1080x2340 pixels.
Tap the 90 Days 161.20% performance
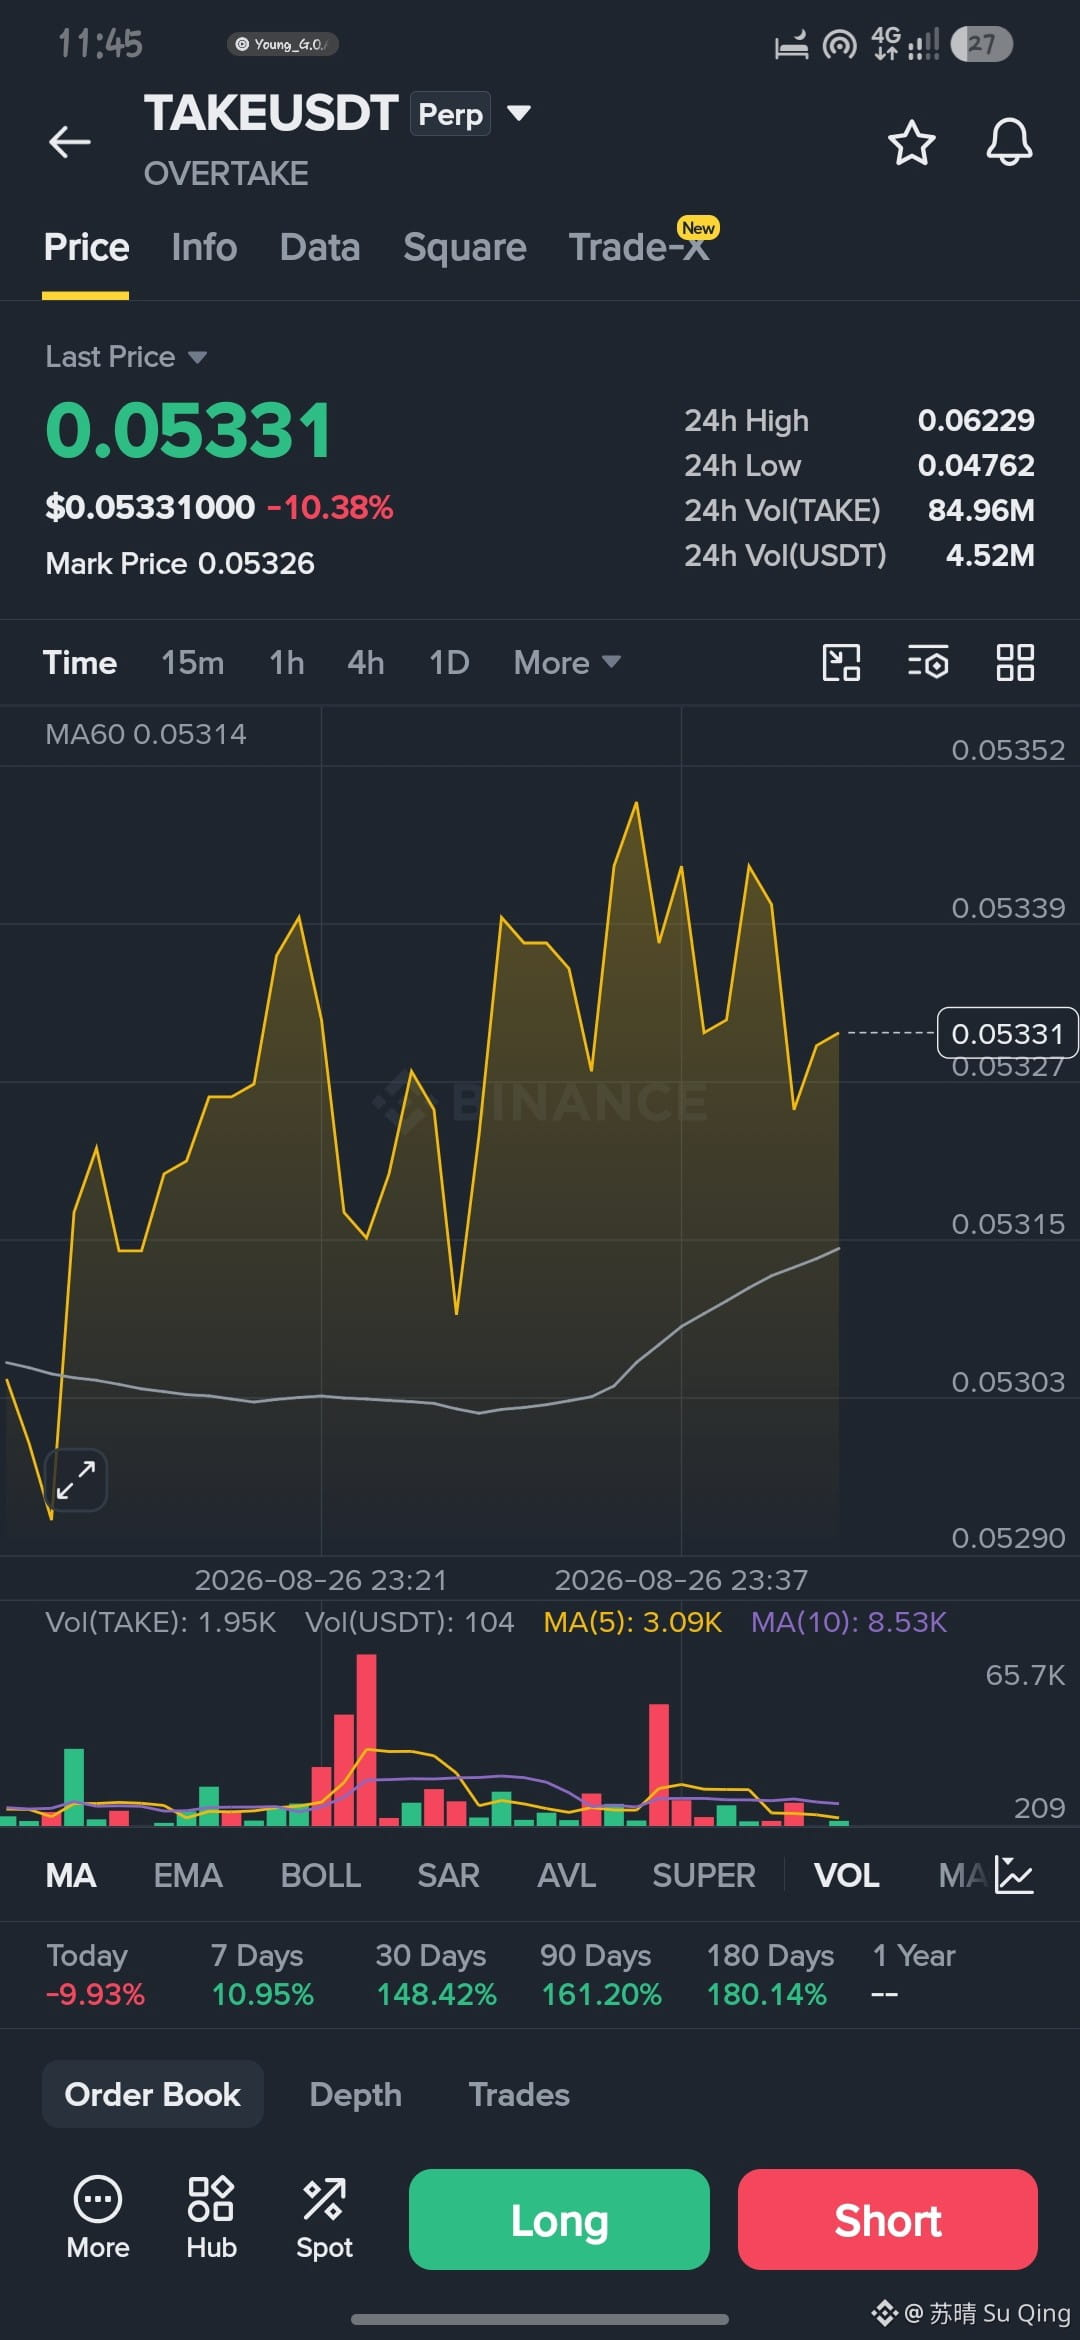601,1975
